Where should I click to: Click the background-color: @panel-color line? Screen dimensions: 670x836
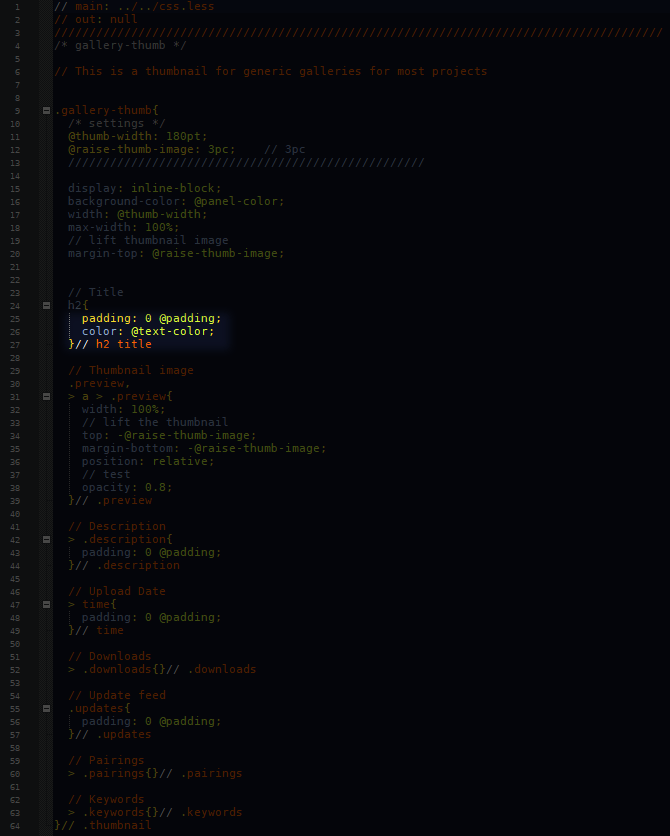tap(175, 201)
